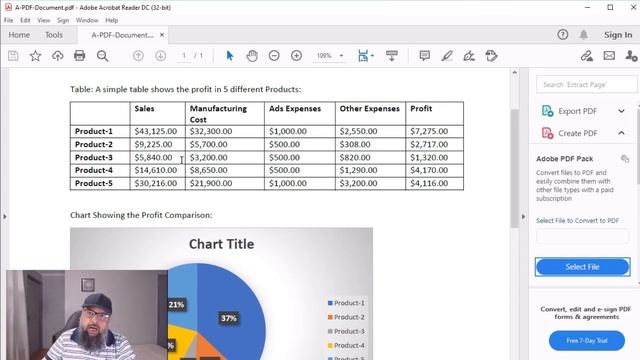Switch to the Tools tab

coord(54,35)
